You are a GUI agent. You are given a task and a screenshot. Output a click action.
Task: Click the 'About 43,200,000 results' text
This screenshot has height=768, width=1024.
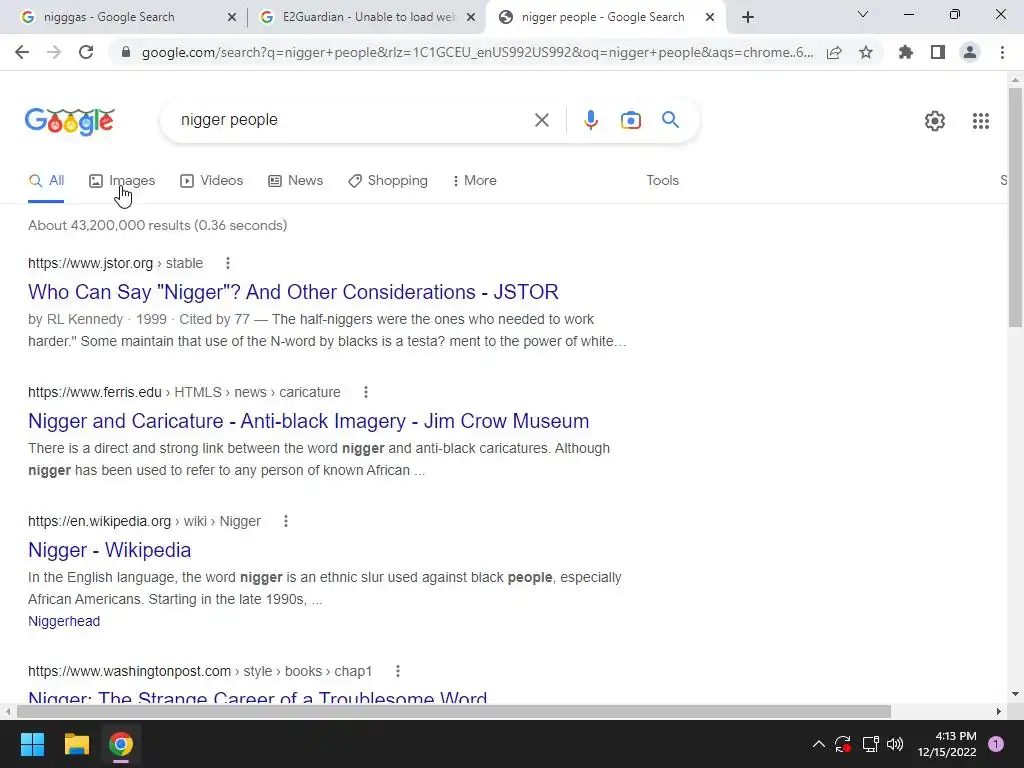[x=157, y=225]
